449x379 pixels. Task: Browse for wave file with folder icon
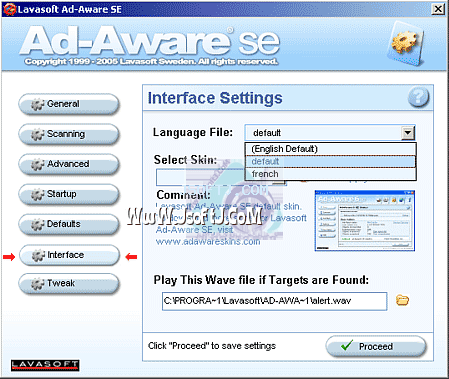click(402, 300)
